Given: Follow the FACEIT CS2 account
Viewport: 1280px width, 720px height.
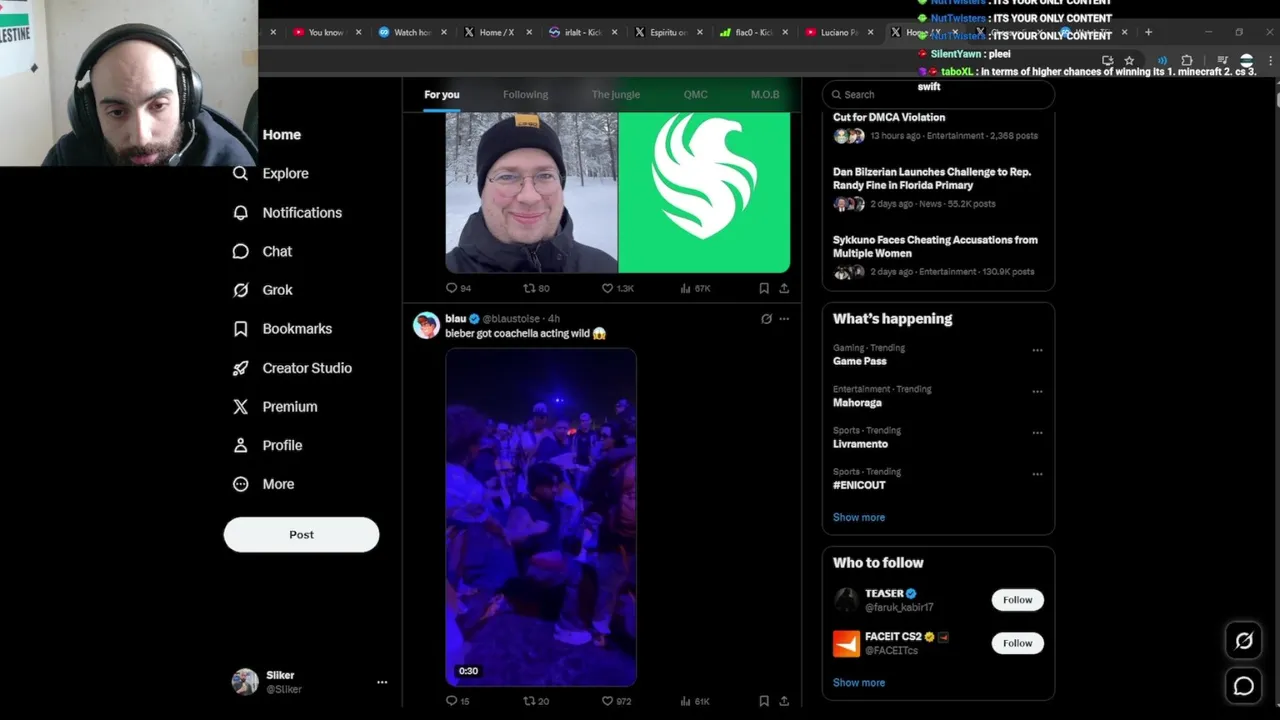Looking at the screenshot, I should coord(1017,643).
